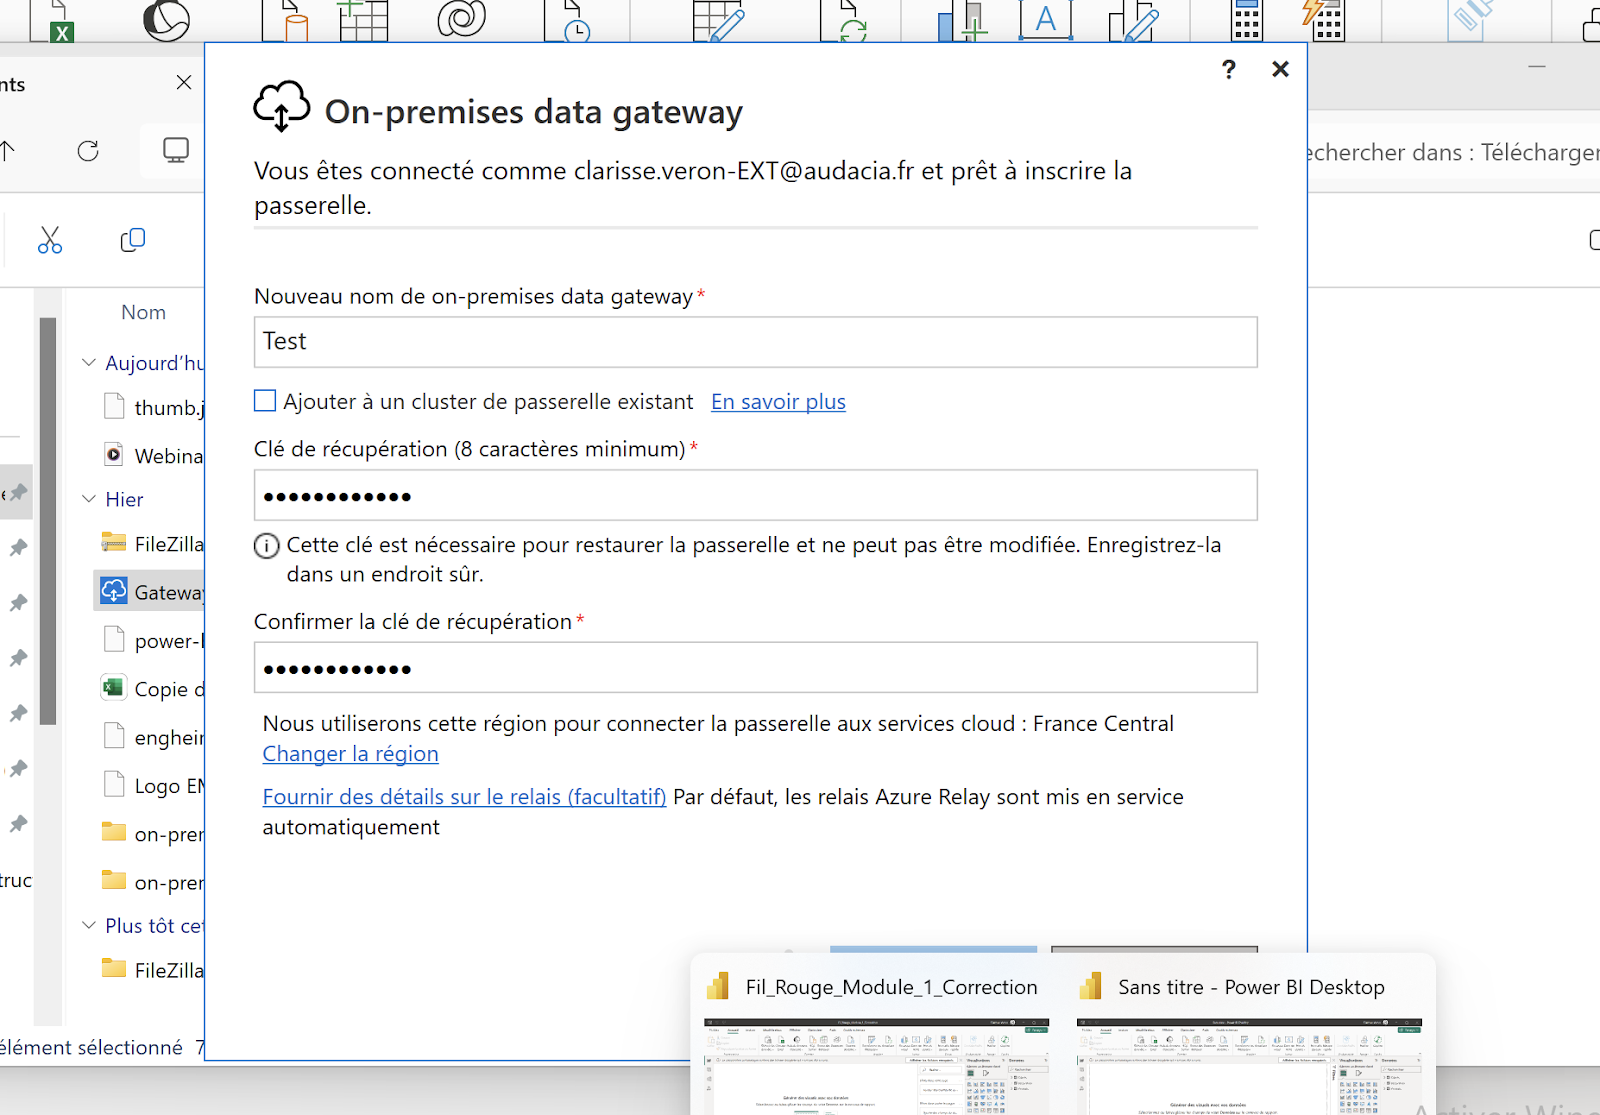Click the Nom column header in Explorer
Screen dimensions: 1600x1115
coord(143,312)
